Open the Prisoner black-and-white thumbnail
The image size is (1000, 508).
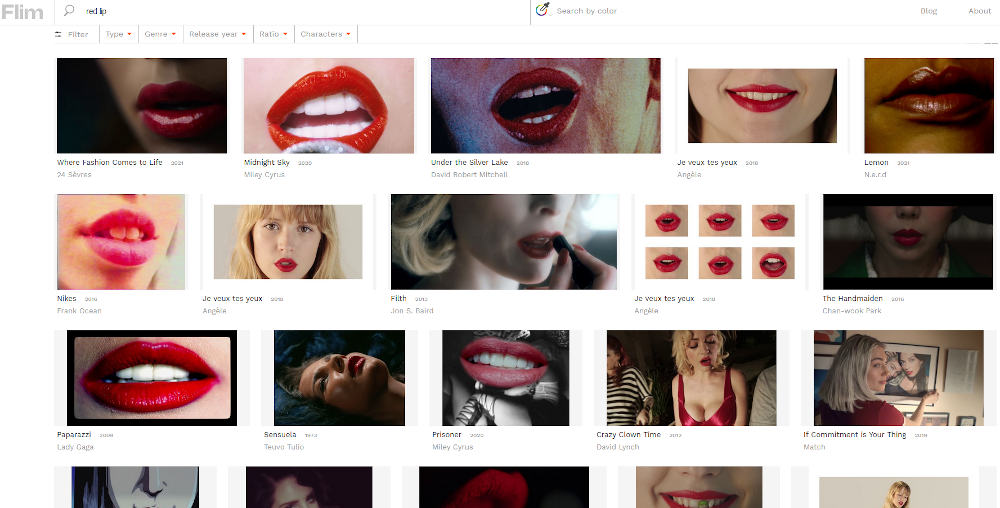pos(505,378)
